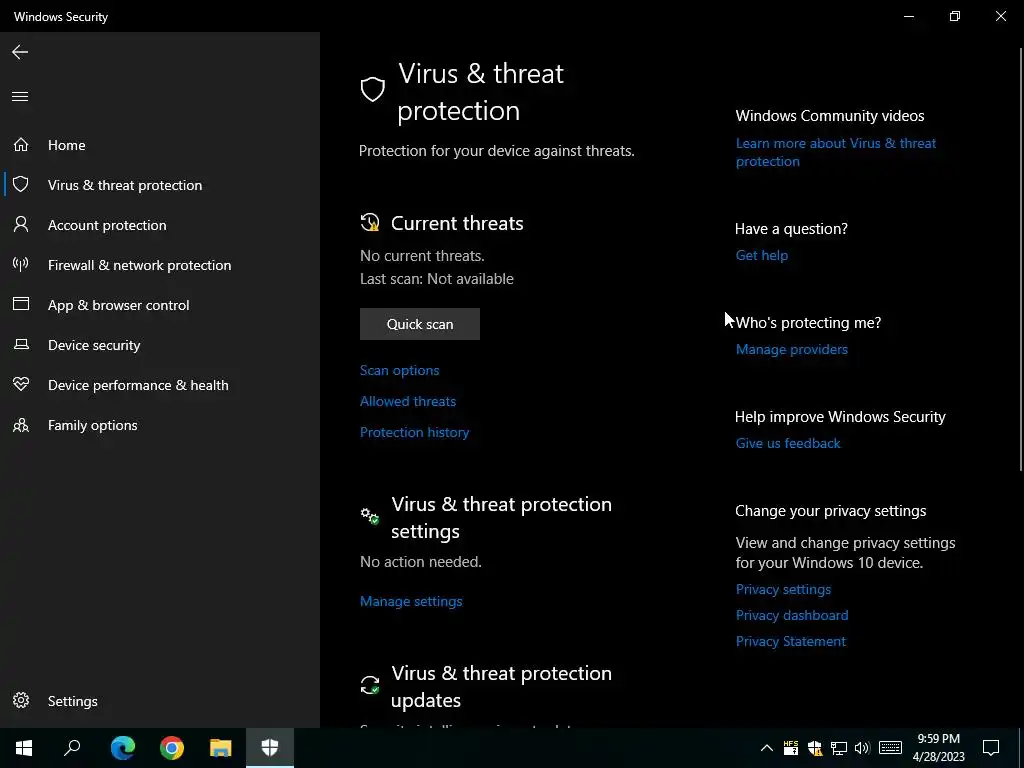Click the vertical scrollbar thumb
The image size is (1024, 768).
click(x=1021, y=260)
